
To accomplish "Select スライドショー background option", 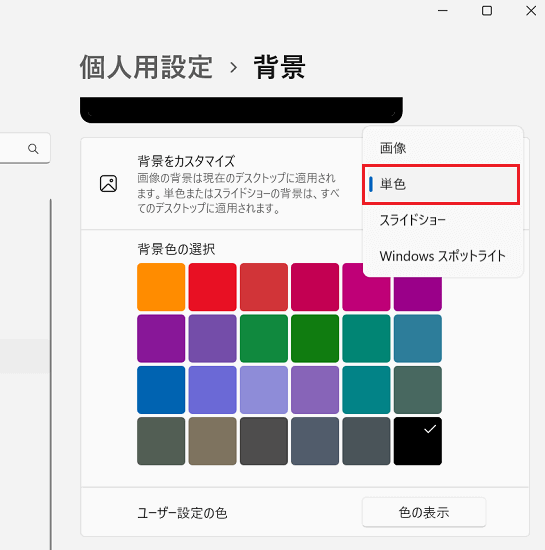I will coord(443,220).
